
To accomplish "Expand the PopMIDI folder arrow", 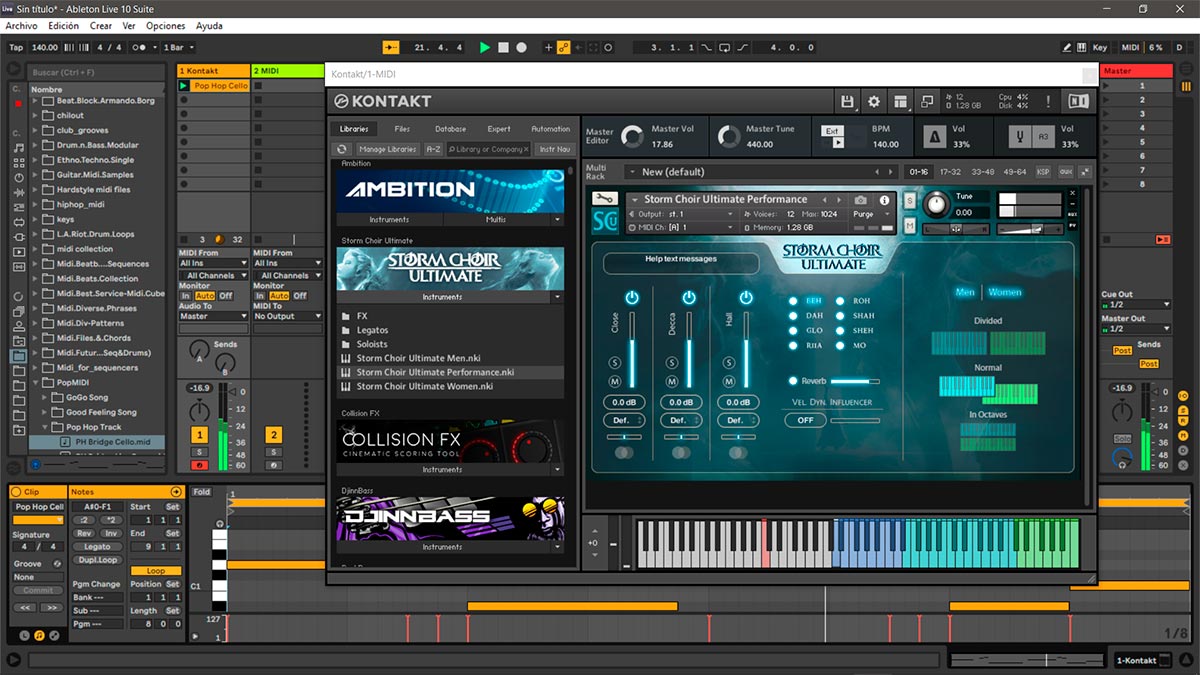I will (36, 383).
